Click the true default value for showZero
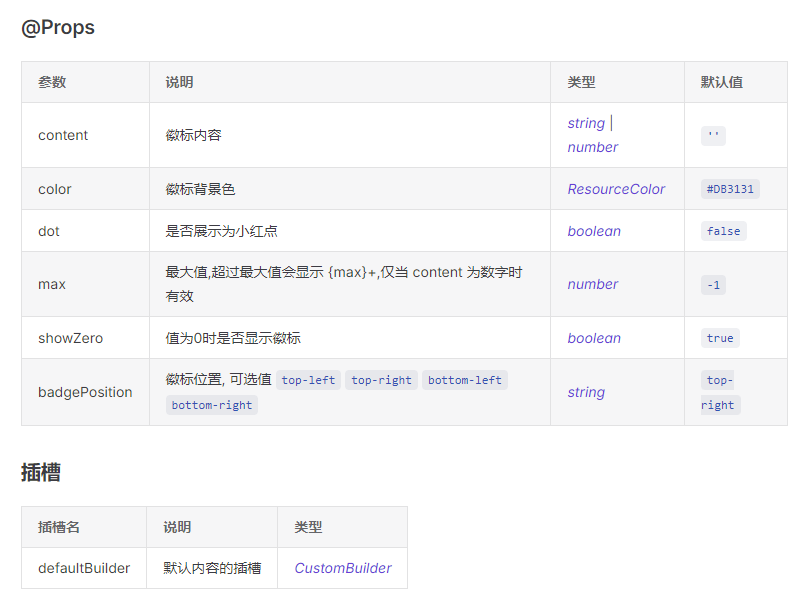Screen dimensions: 812x601 click(719, 337)
